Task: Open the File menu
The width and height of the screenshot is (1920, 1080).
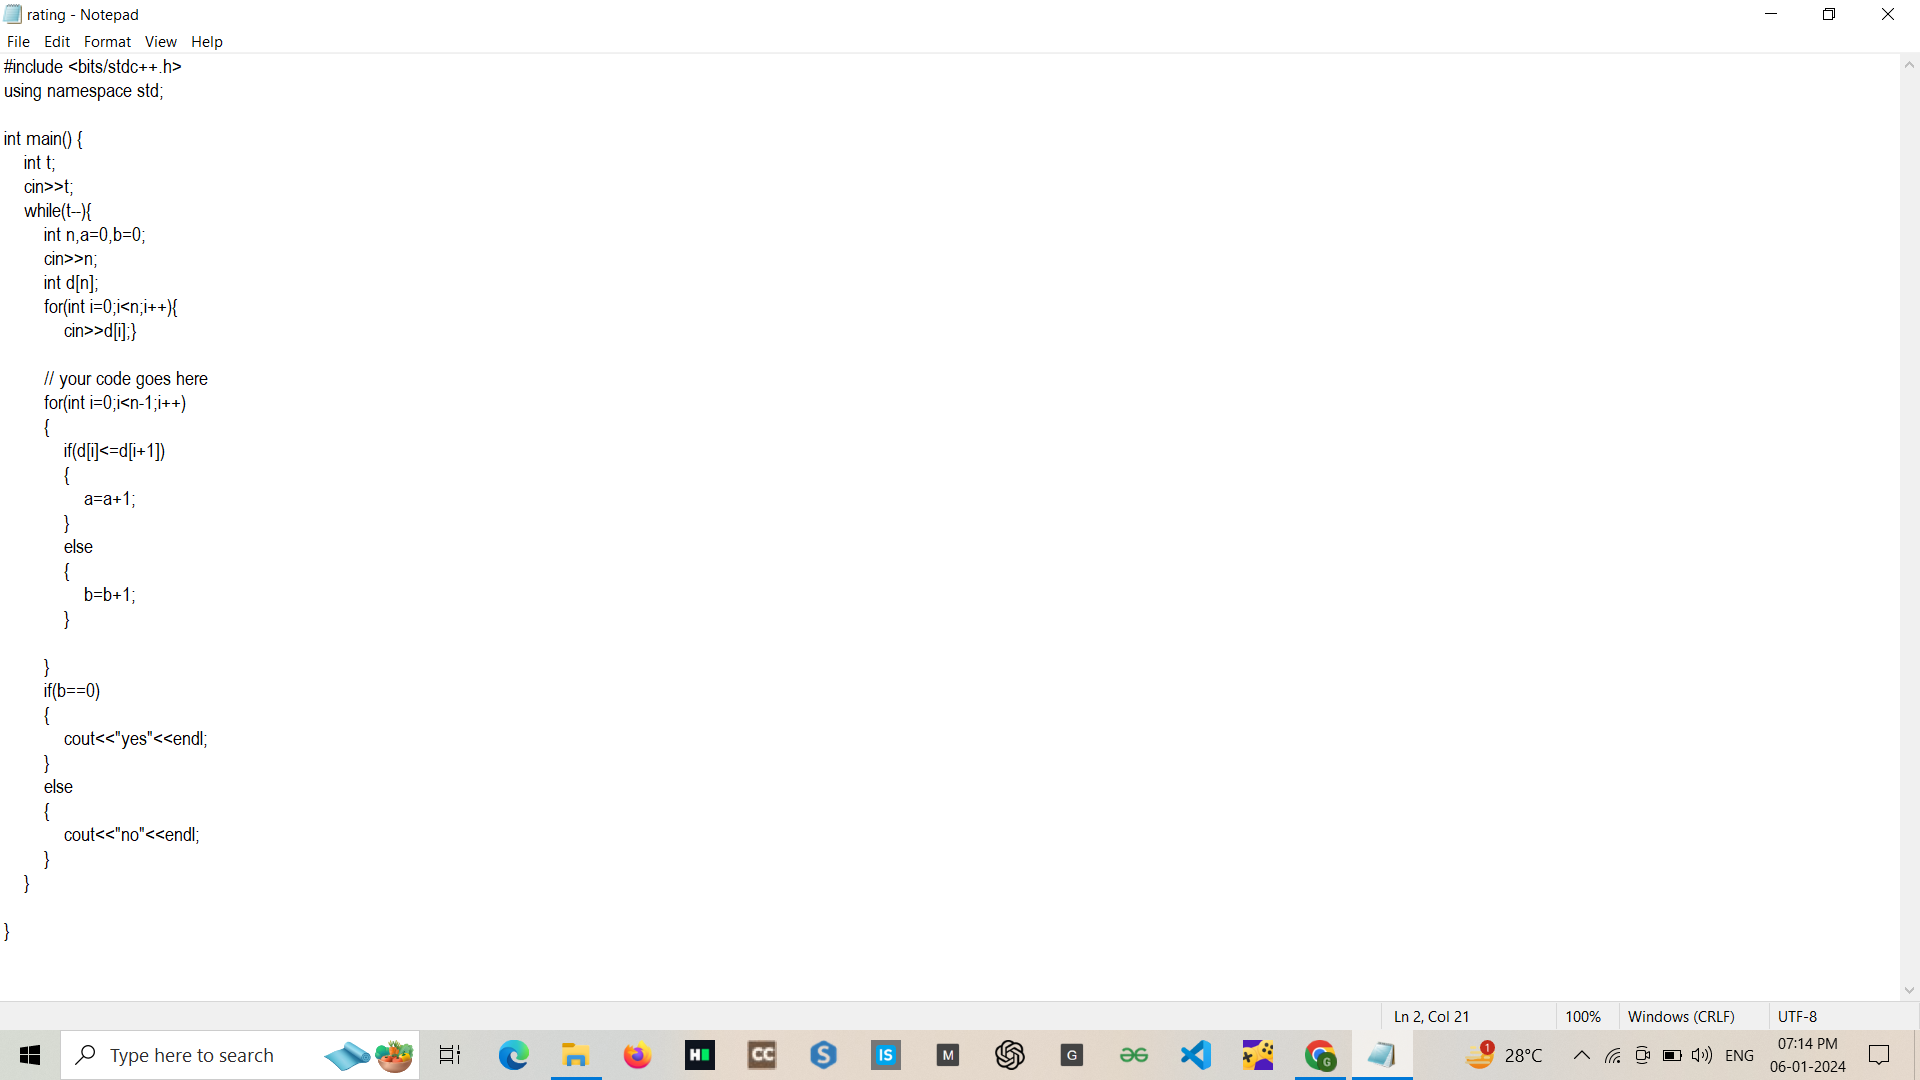Action: click(18, 42)
